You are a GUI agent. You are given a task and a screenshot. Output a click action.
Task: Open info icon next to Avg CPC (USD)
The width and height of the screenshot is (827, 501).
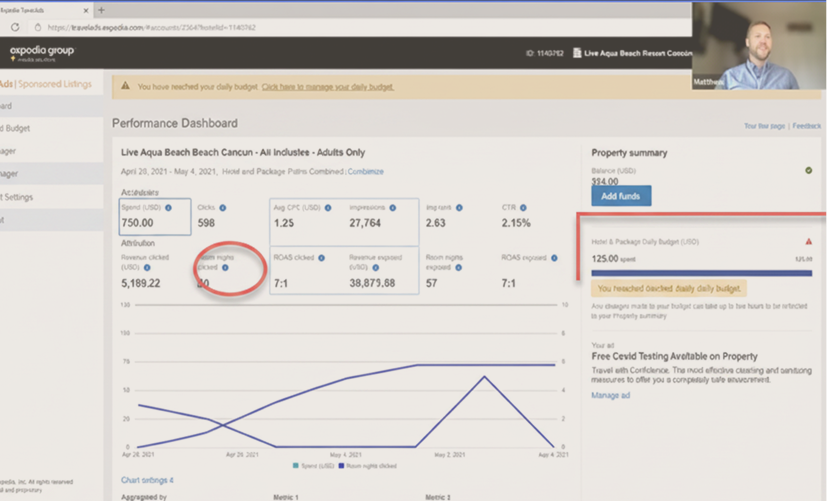[328, 208]
